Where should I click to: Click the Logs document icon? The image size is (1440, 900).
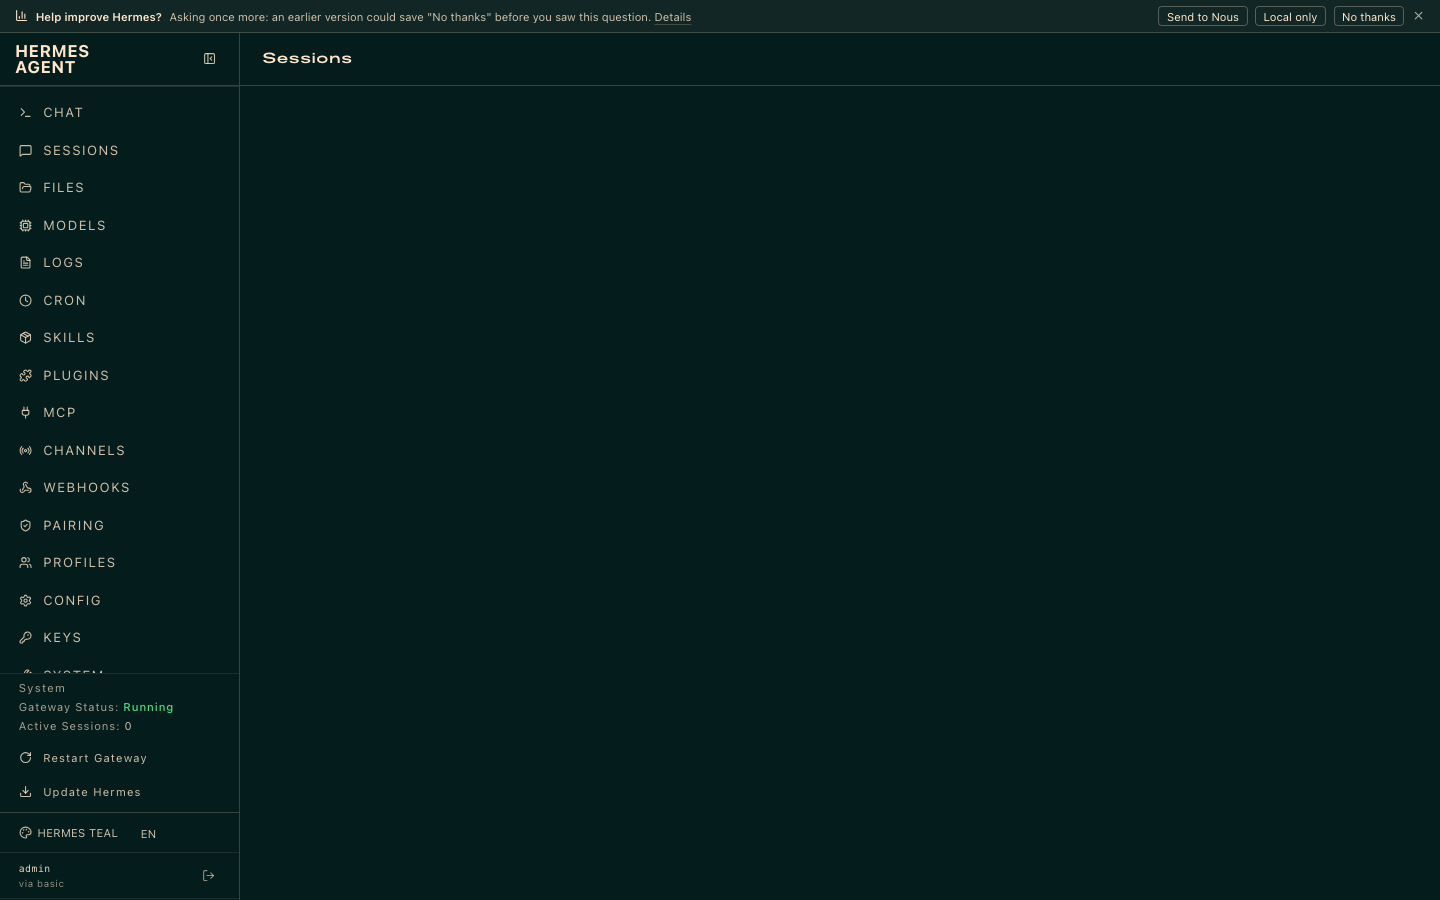[x=25, y=263]
